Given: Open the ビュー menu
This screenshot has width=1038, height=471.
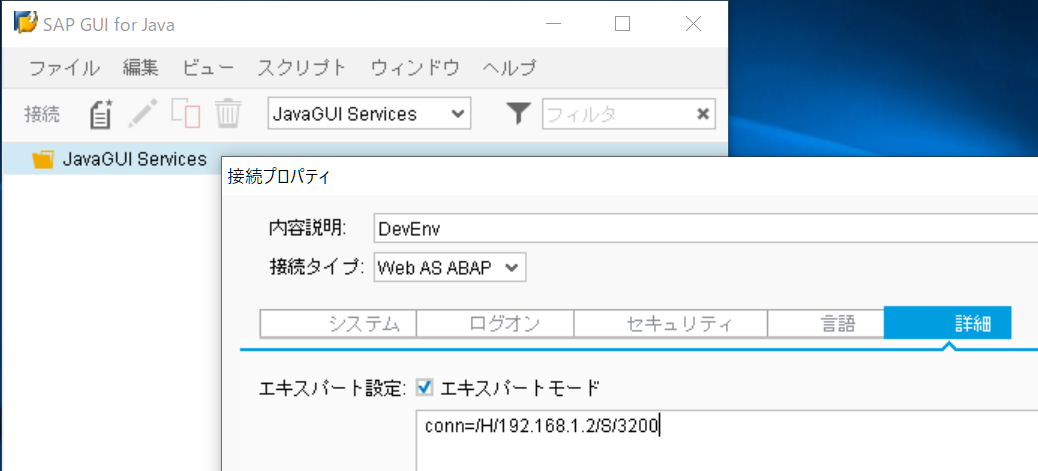Looking at the screenshot, I should point(209,68).
